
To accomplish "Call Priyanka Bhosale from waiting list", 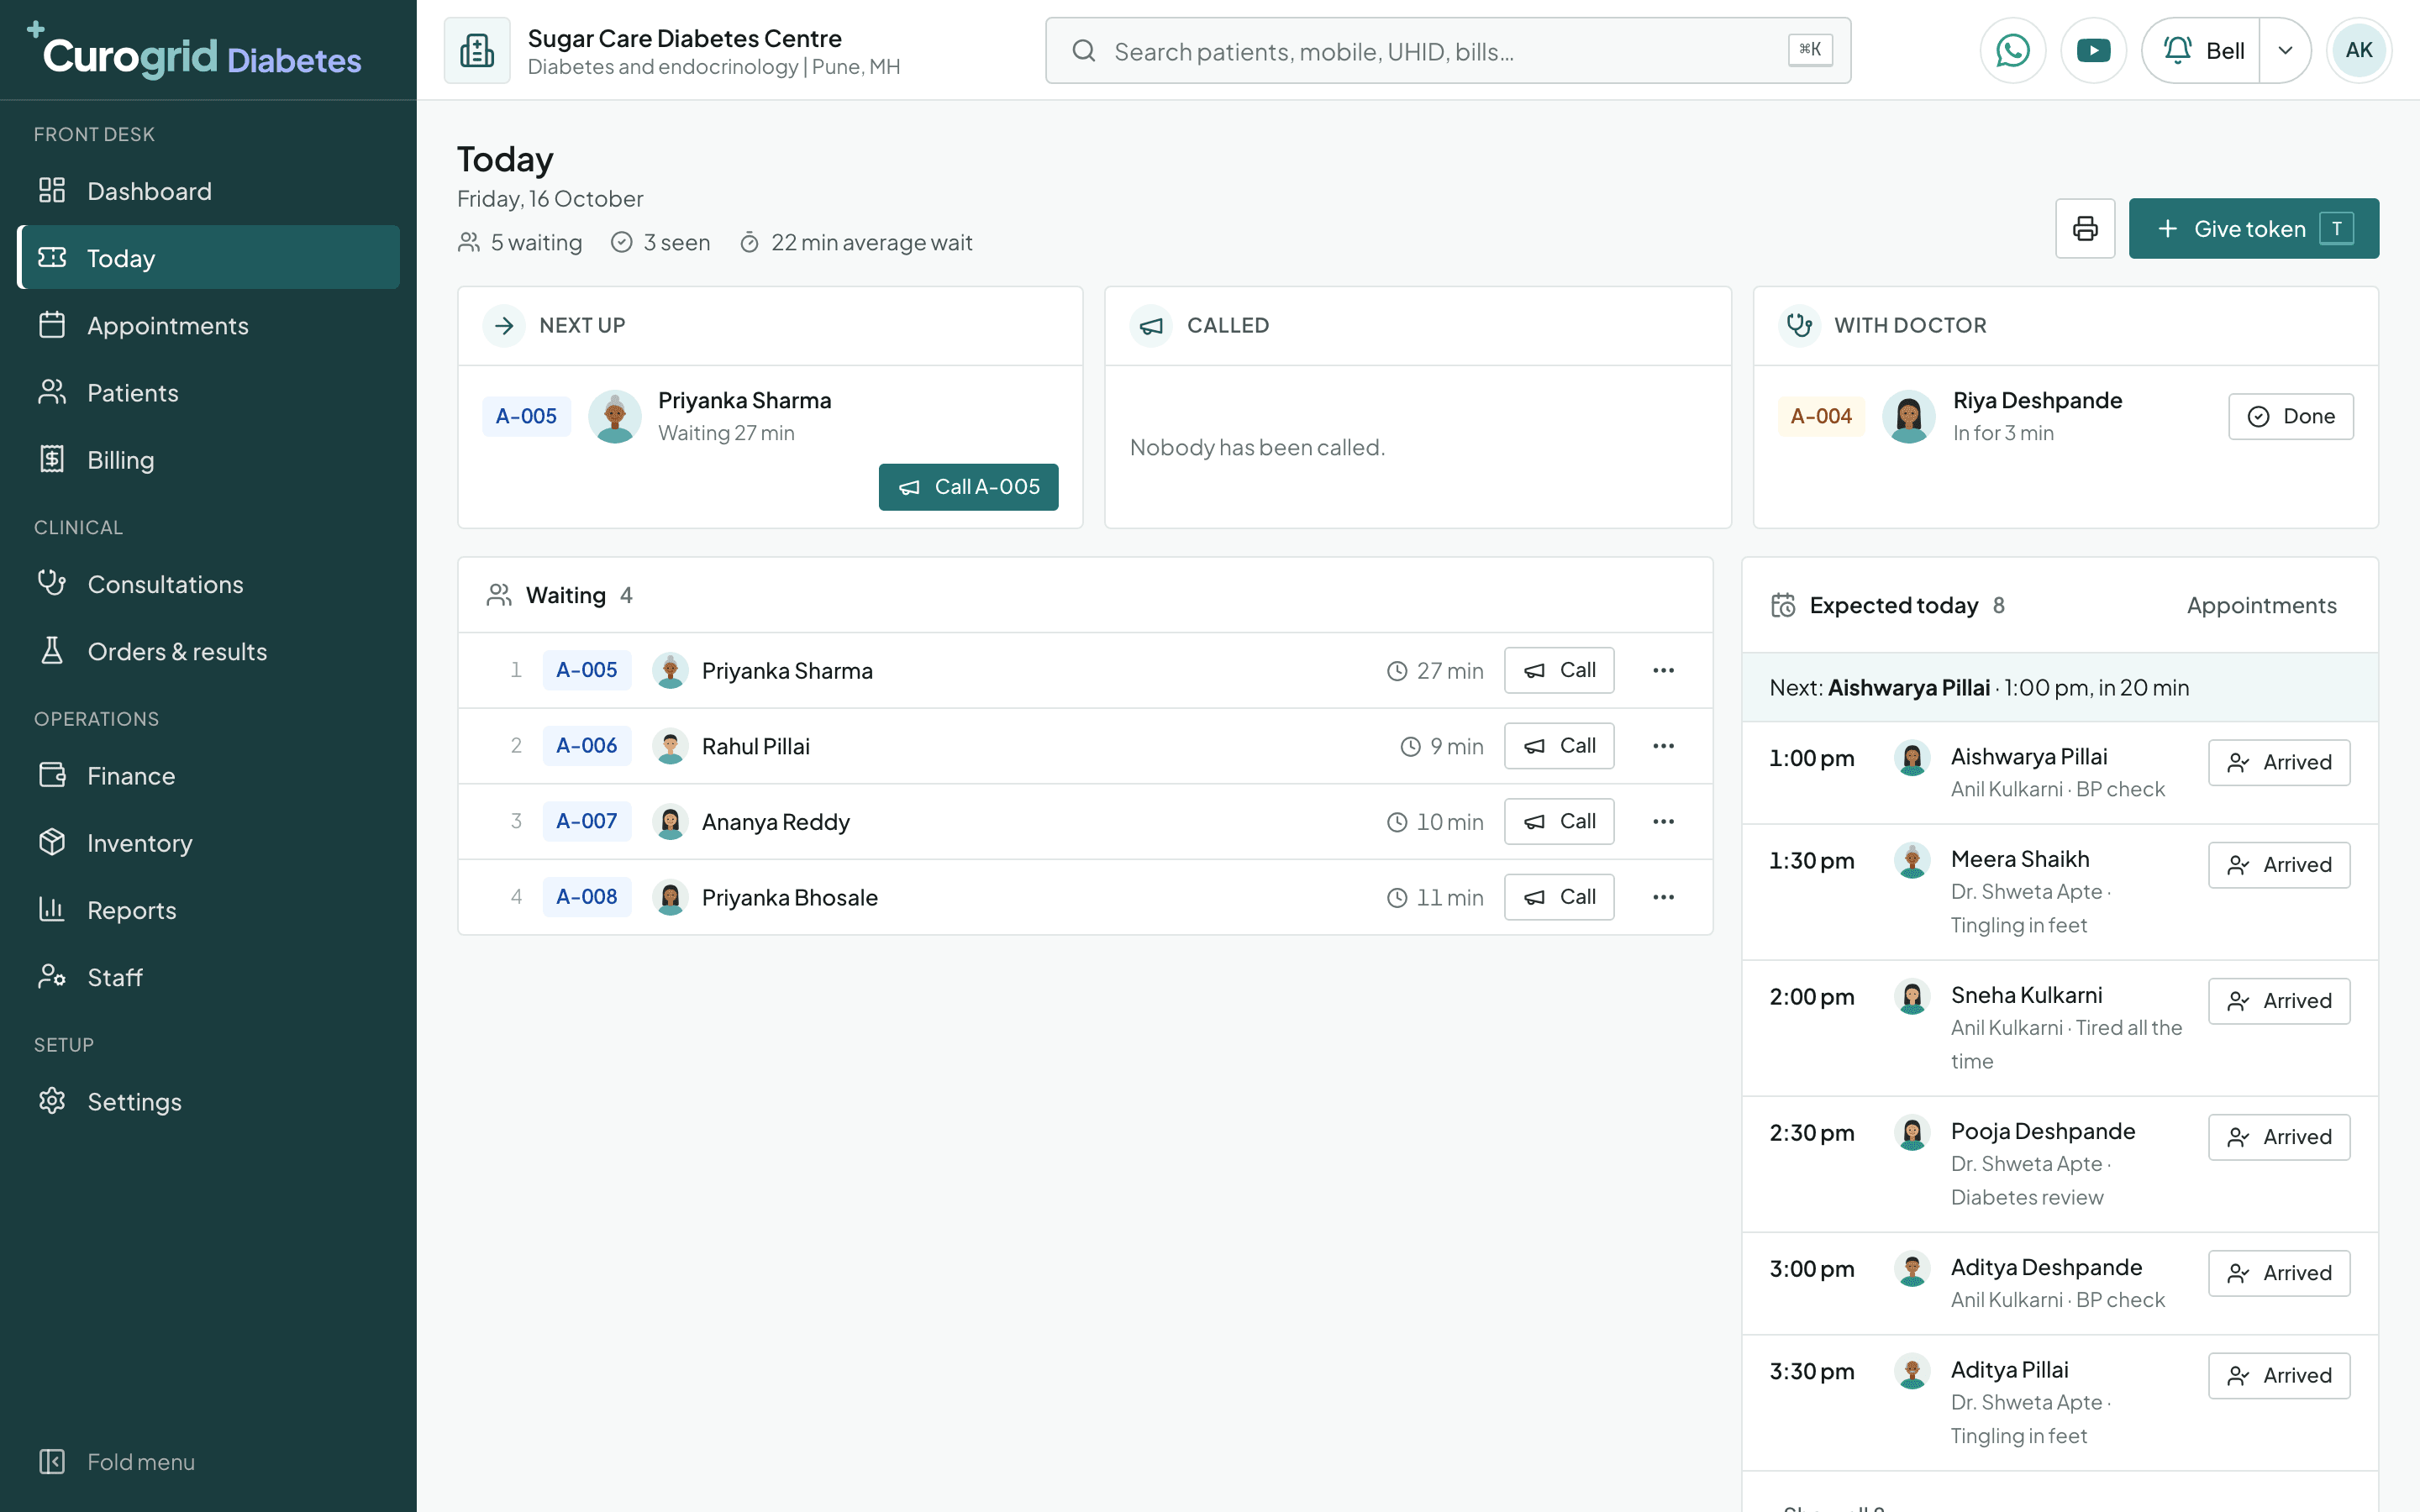I will tap(1559, 897).
